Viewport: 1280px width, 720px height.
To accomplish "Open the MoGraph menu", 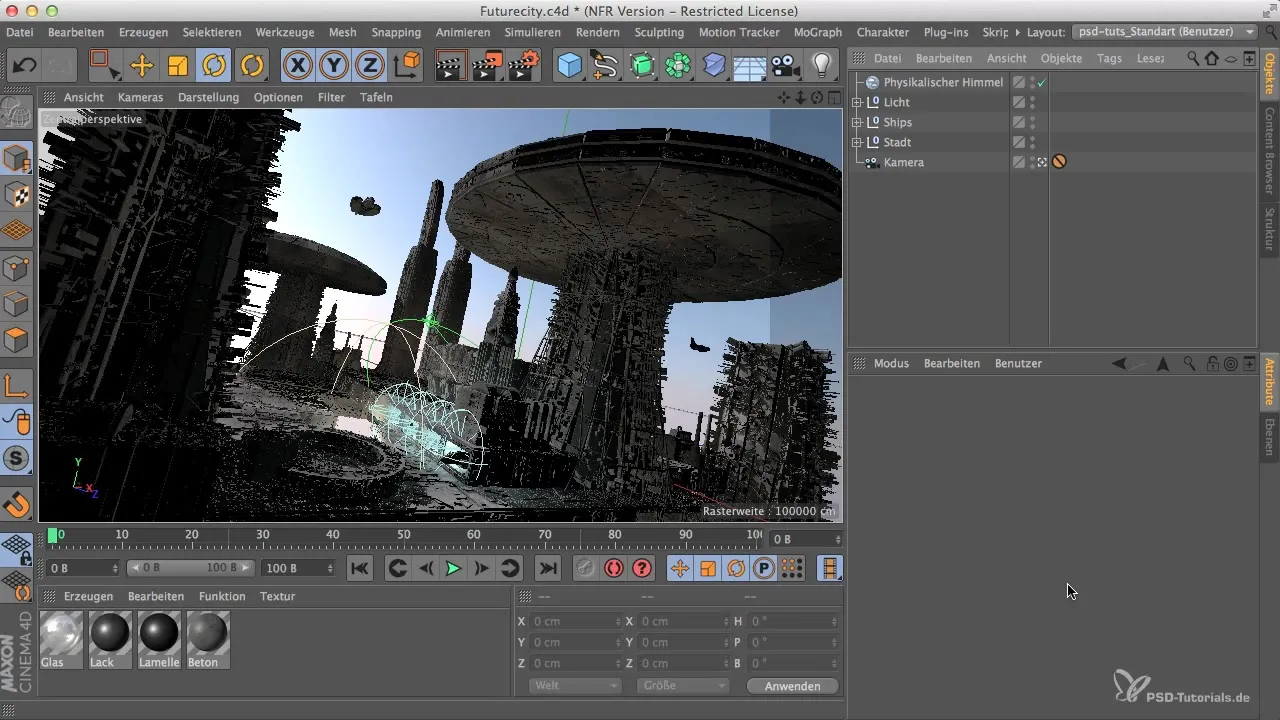I will coord(818,32).
